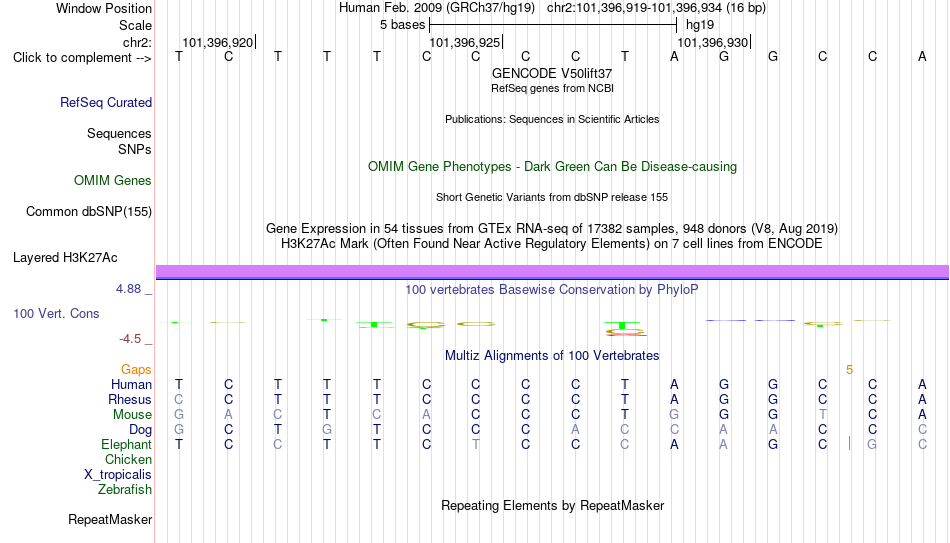The height and width of the screenshot is (543, 950).
Task: Click the faded G in Mouse row's first column
Action: click(179, 415)
